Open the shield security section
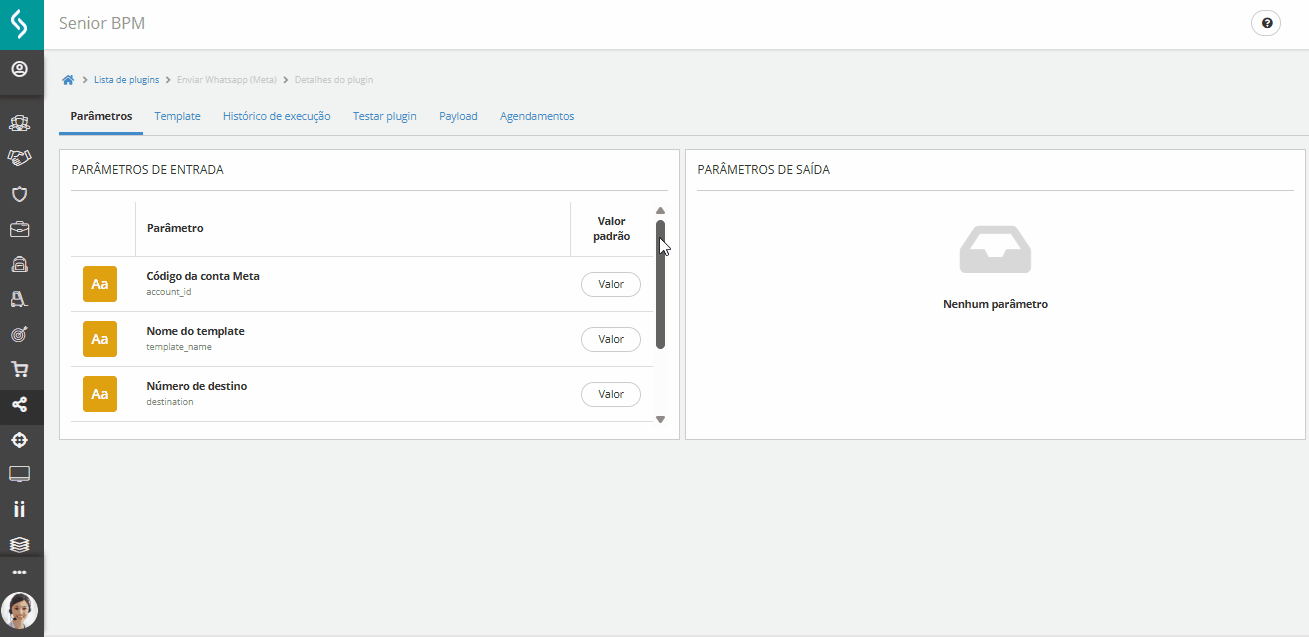Screen dimensions: 1309x637 (20, 194)
